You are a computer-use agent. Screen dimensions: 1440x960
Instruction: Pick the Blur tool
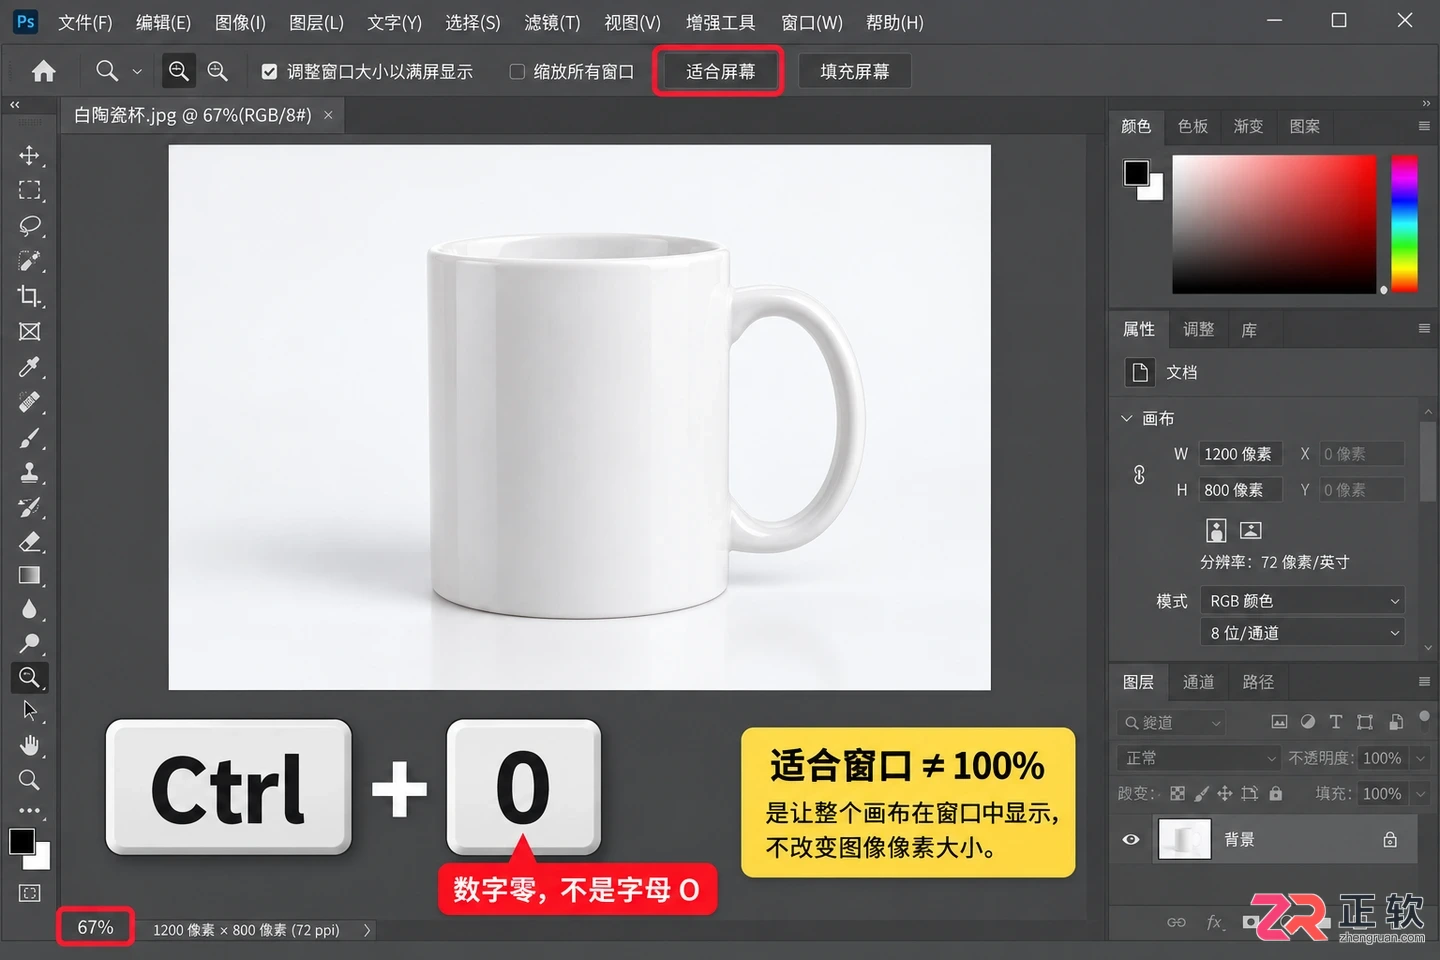29,609
